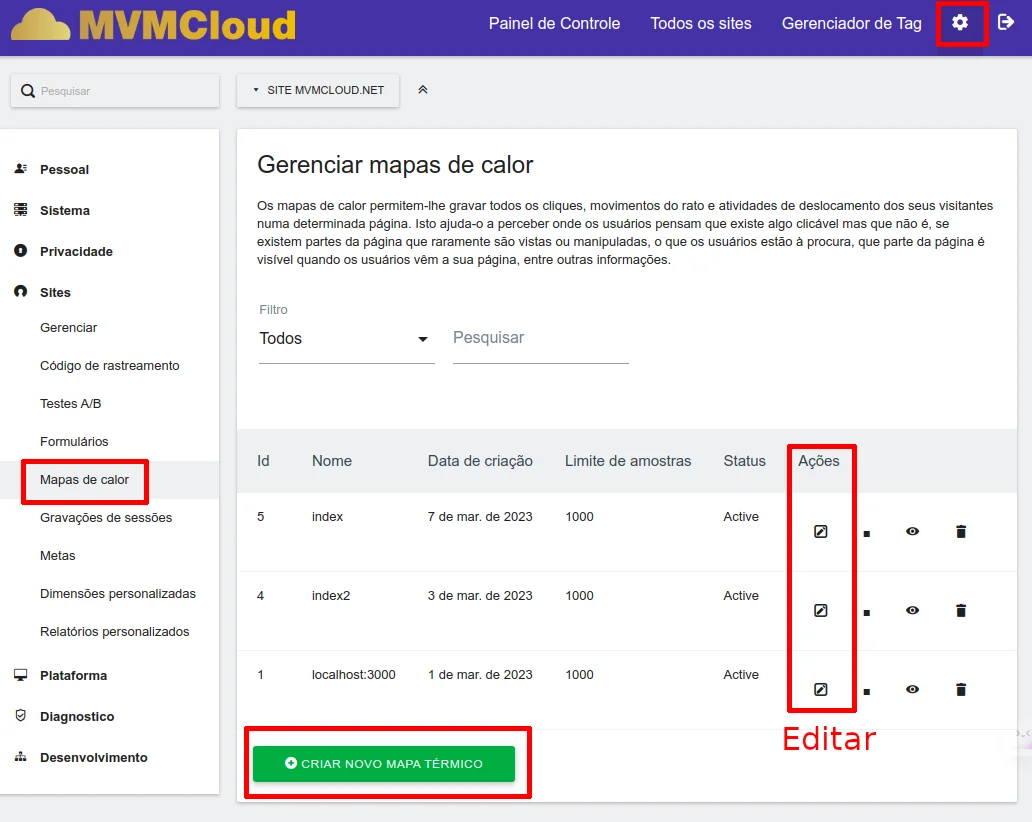Edit the localhost:3000 heatmap

click(x=820, y=690)
